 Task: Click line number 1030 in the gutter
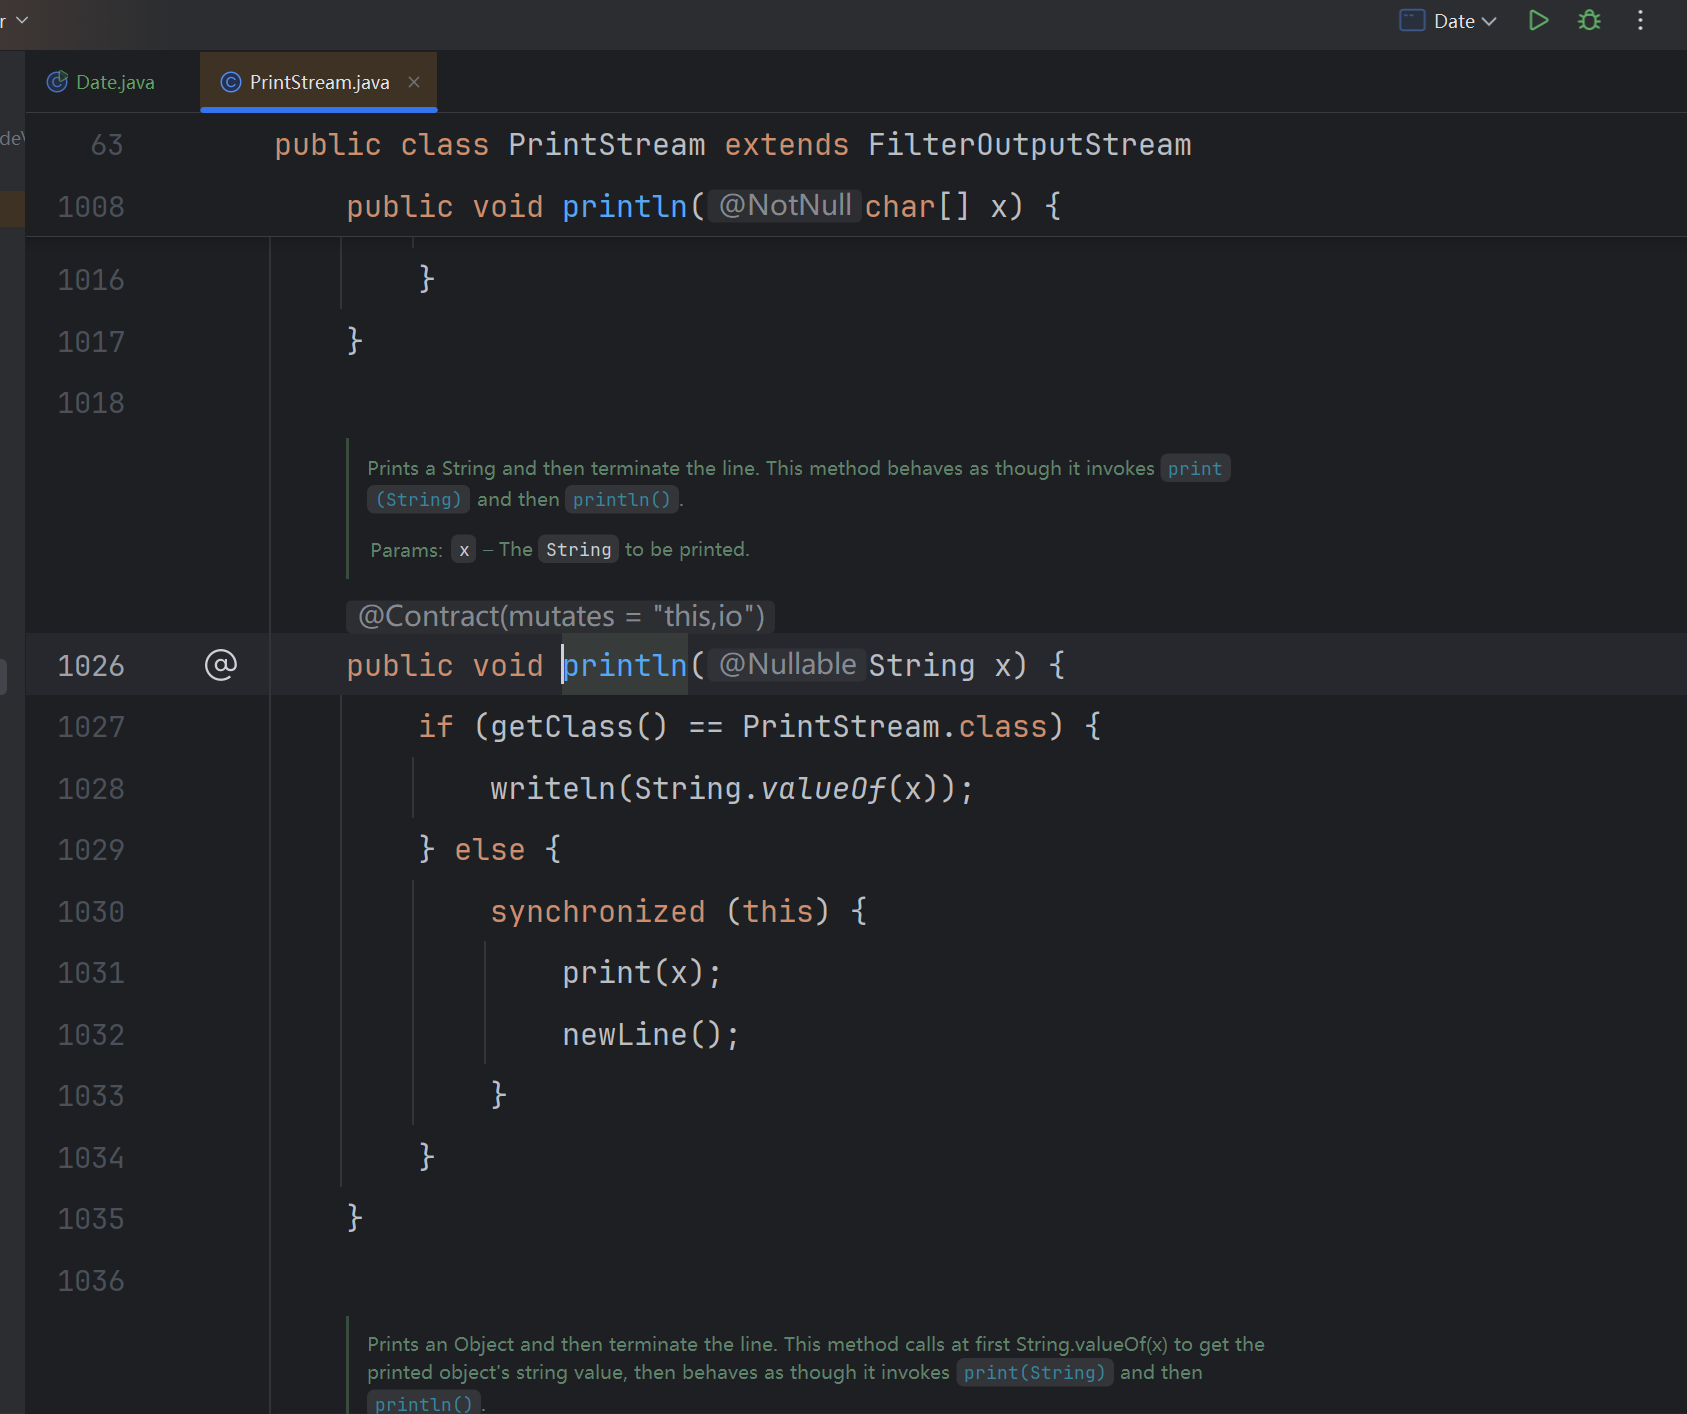point(91,912)
